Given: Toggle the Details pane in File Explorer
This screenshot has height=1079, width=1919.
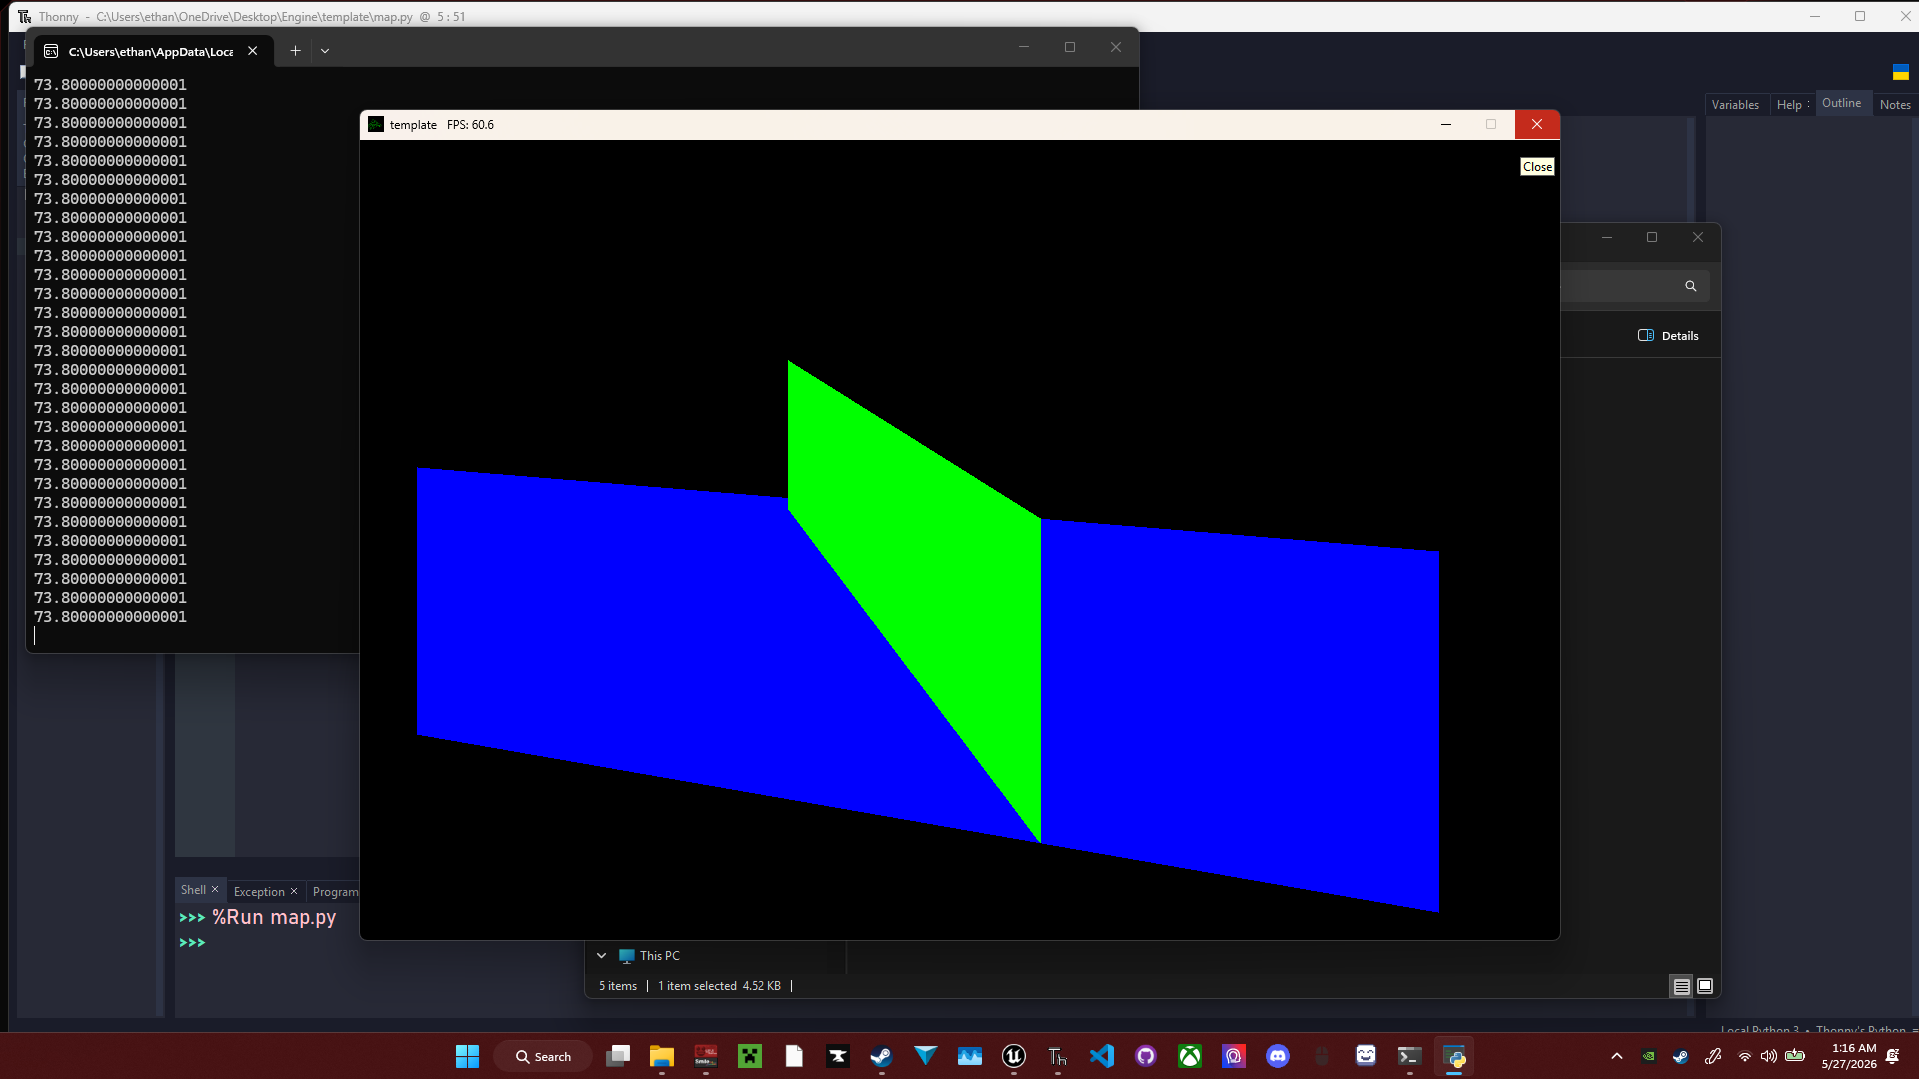Looking at the screenshot, I should [x=1668, y=336].
